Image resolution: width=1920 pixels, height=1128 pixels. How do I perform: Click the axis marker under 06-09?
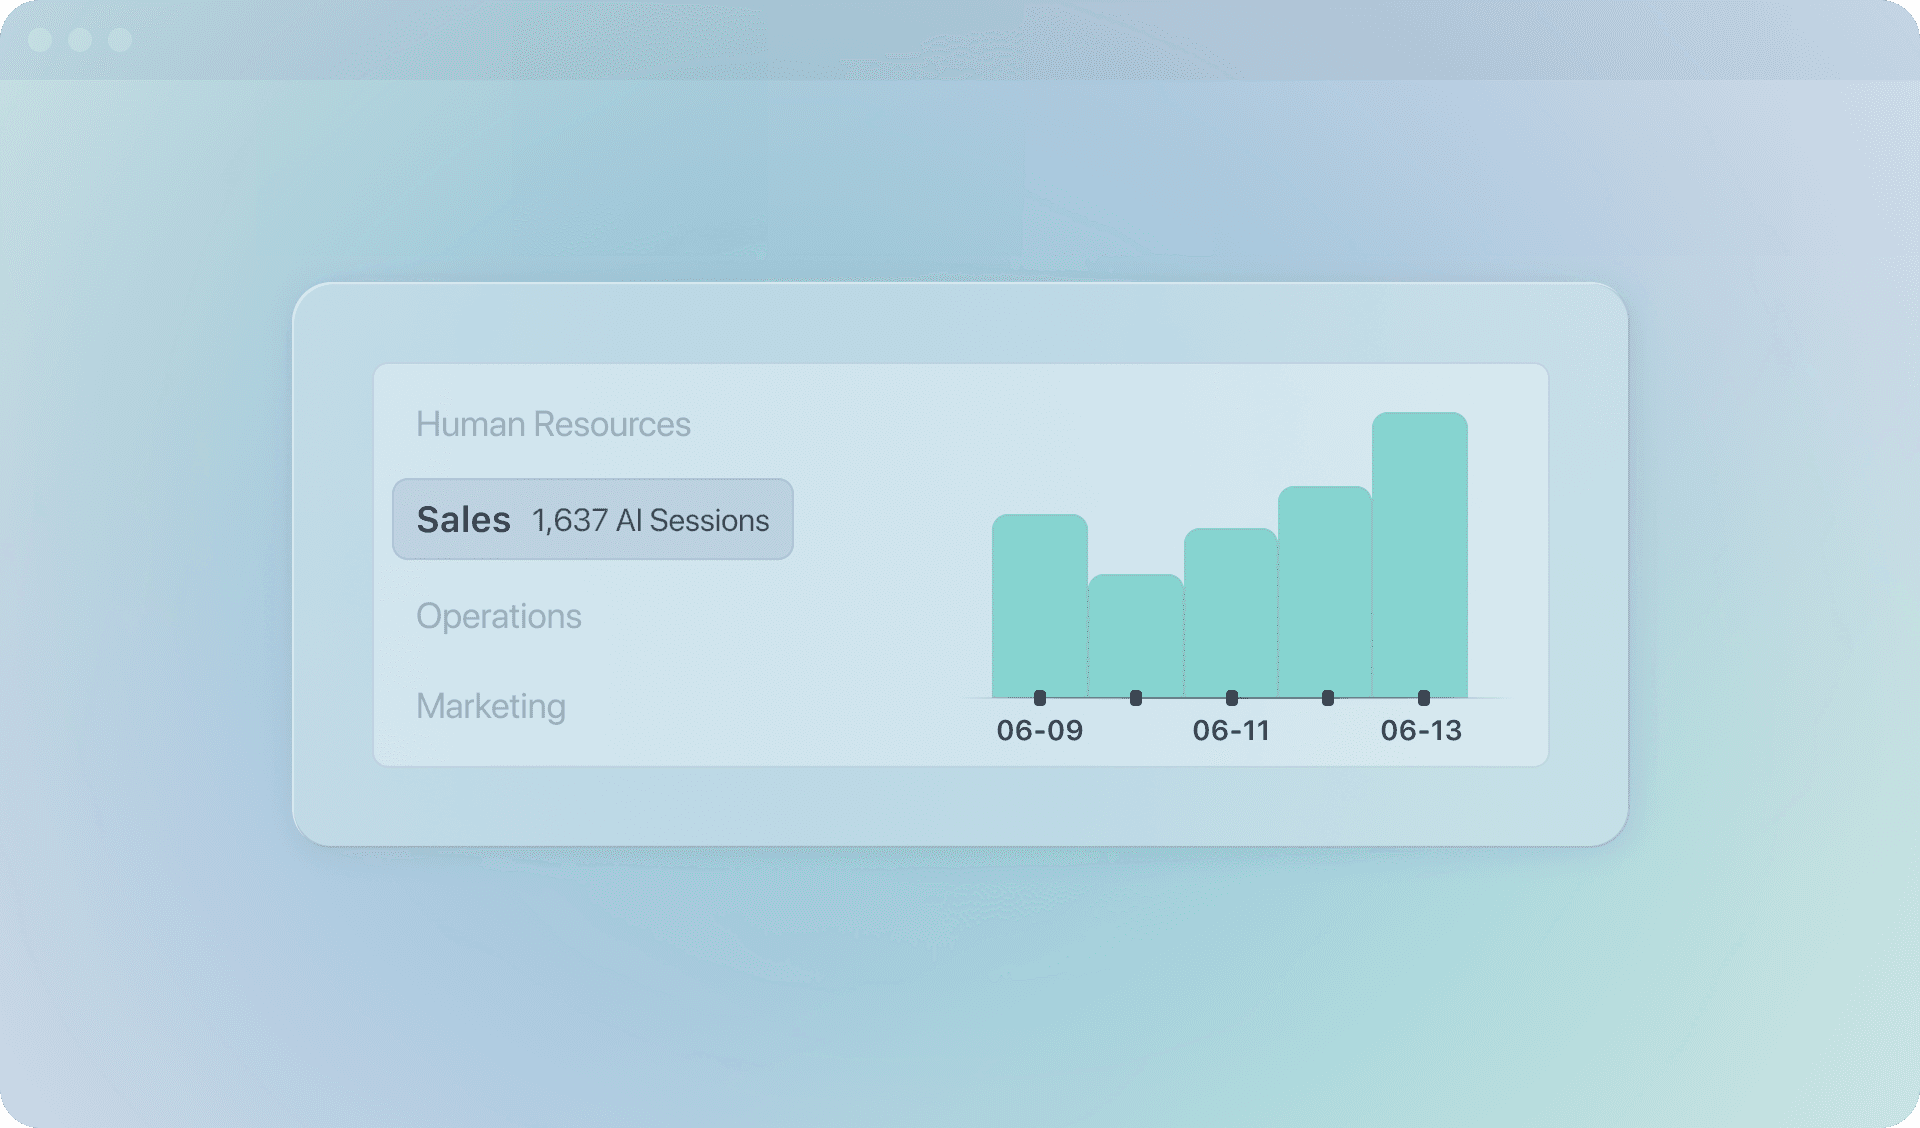click(x=1038, y=698)
